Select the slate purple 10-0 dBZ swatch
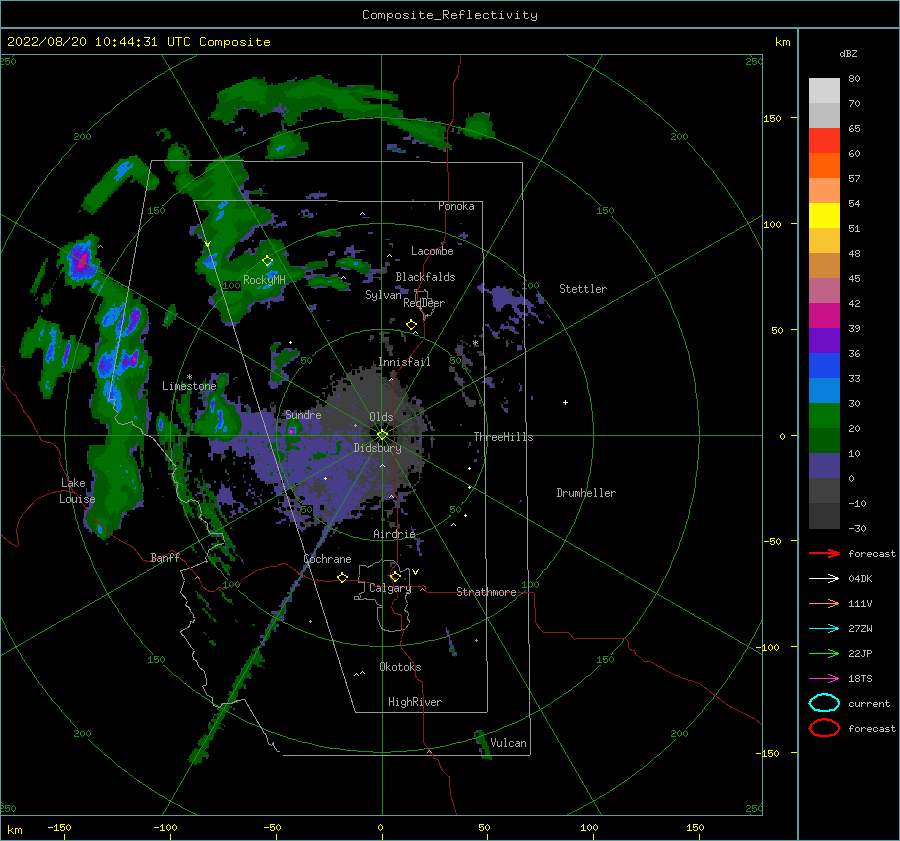The width and height of the screenshot is (900, 841). 824,466
